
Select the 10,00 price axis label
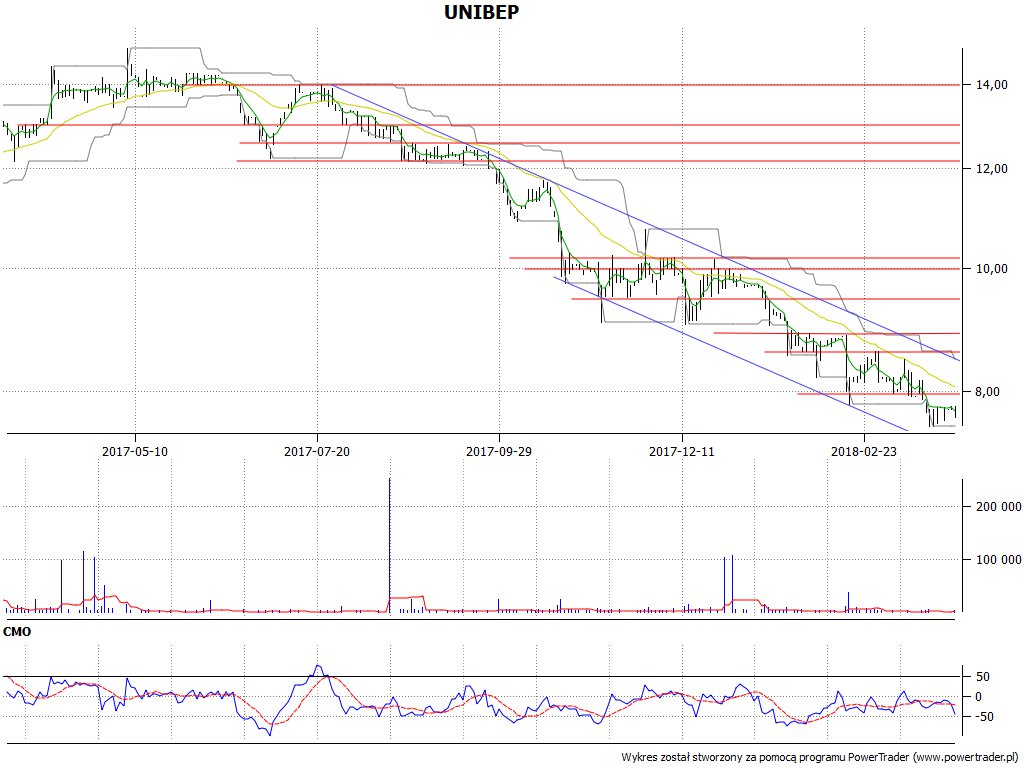(x=991, y=269)
